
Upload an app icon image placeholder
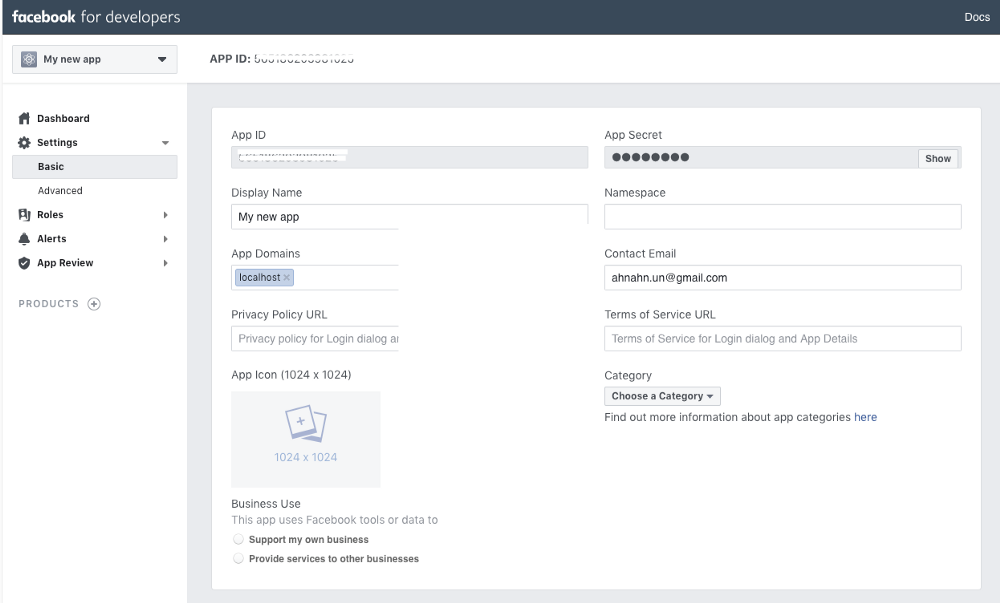click(x=305, y=440)
